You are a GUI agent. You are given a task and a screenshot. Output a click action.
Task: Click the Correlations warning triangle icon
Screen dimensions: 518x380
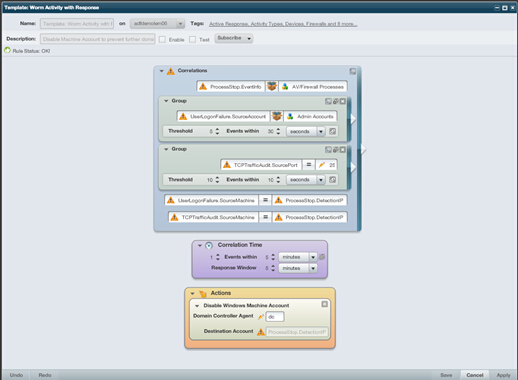point(171,71)
